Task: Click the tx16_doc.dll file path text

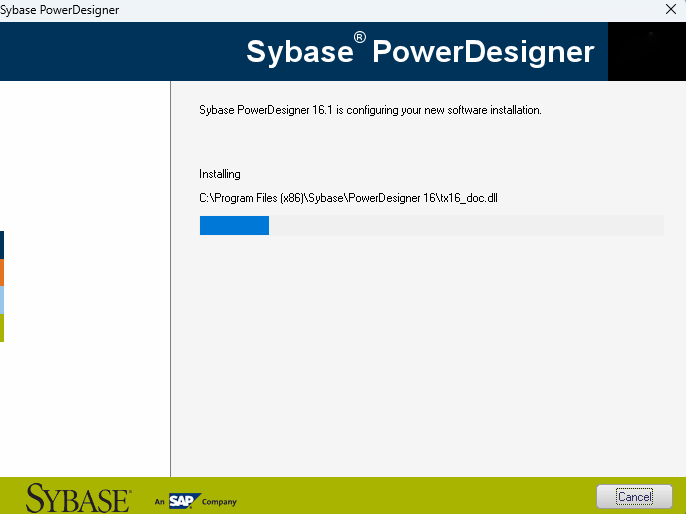Action: pos(348,198)
